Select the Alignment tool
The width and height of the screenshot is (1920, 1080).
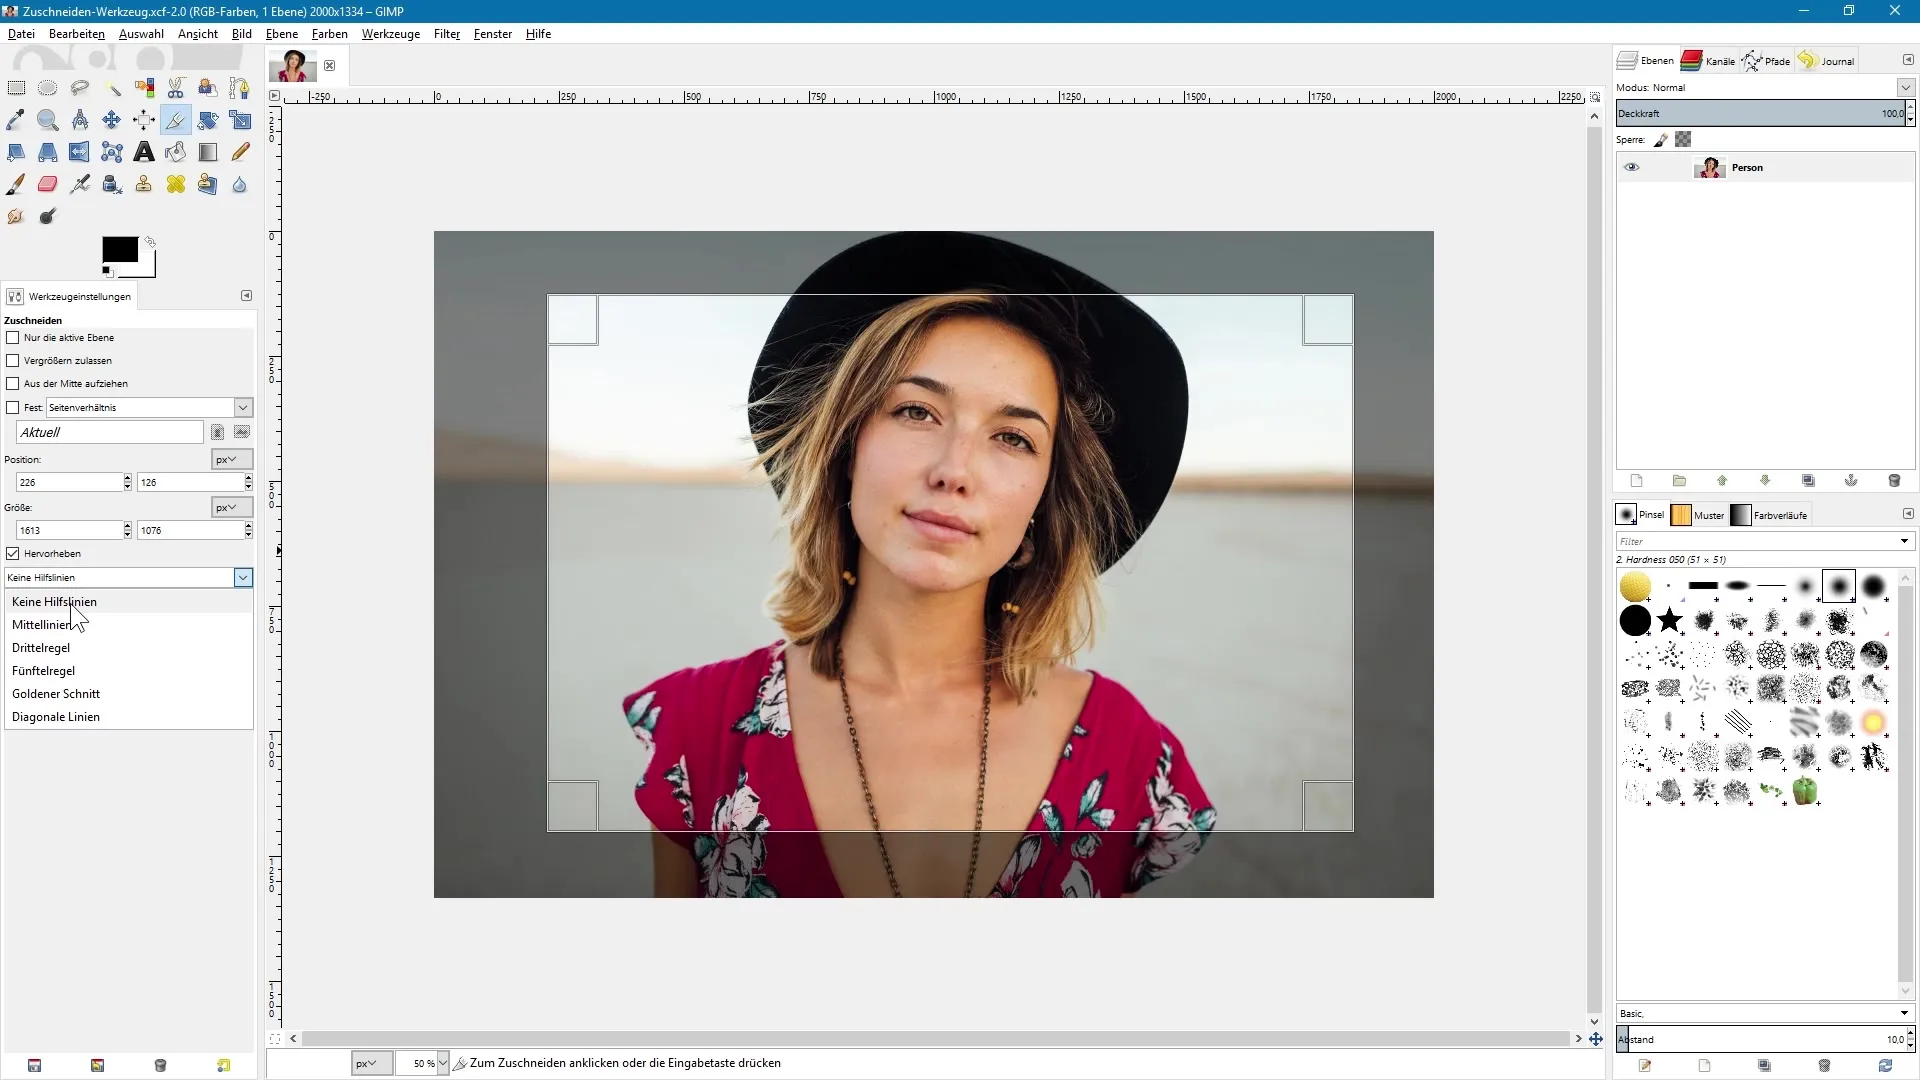[144, 120]
